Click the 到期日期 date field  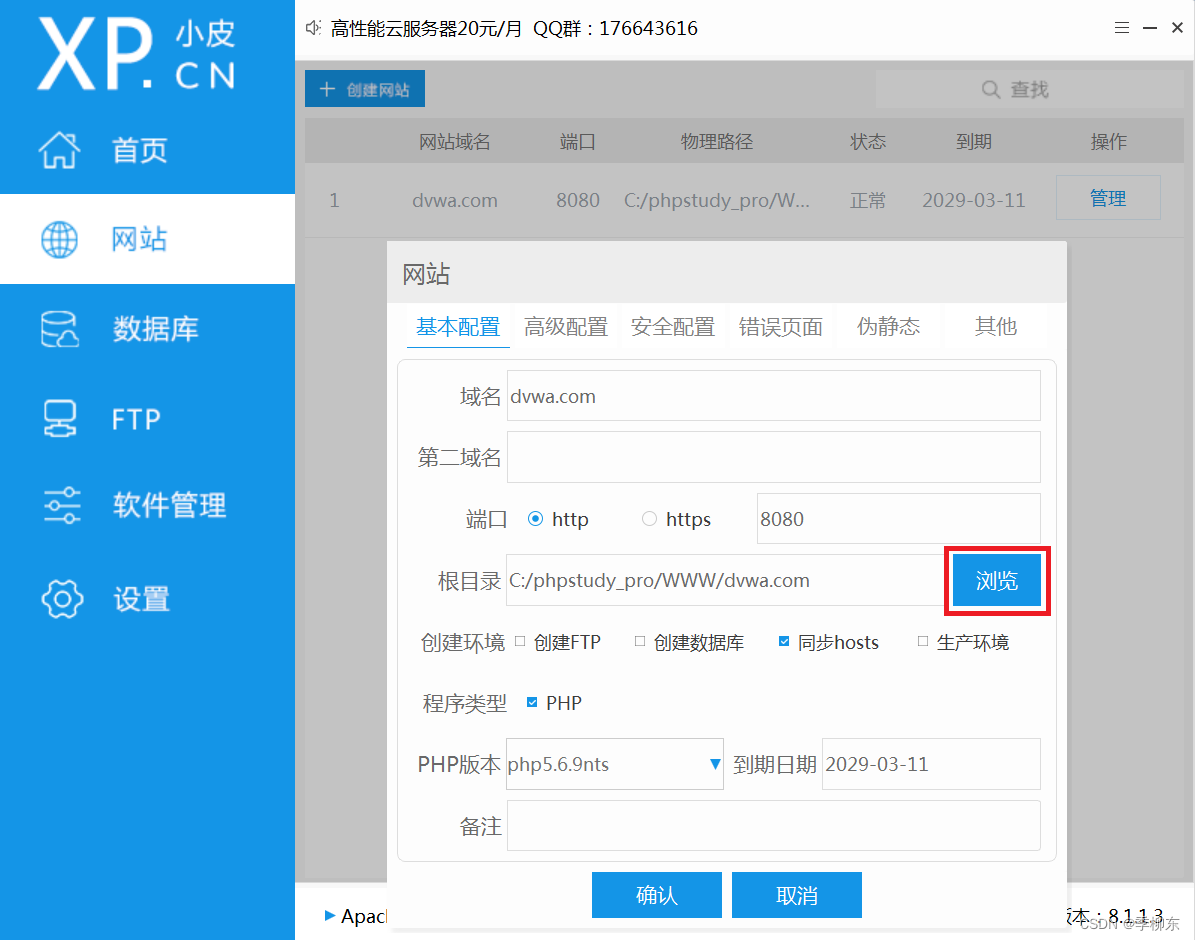pos(931,764)
